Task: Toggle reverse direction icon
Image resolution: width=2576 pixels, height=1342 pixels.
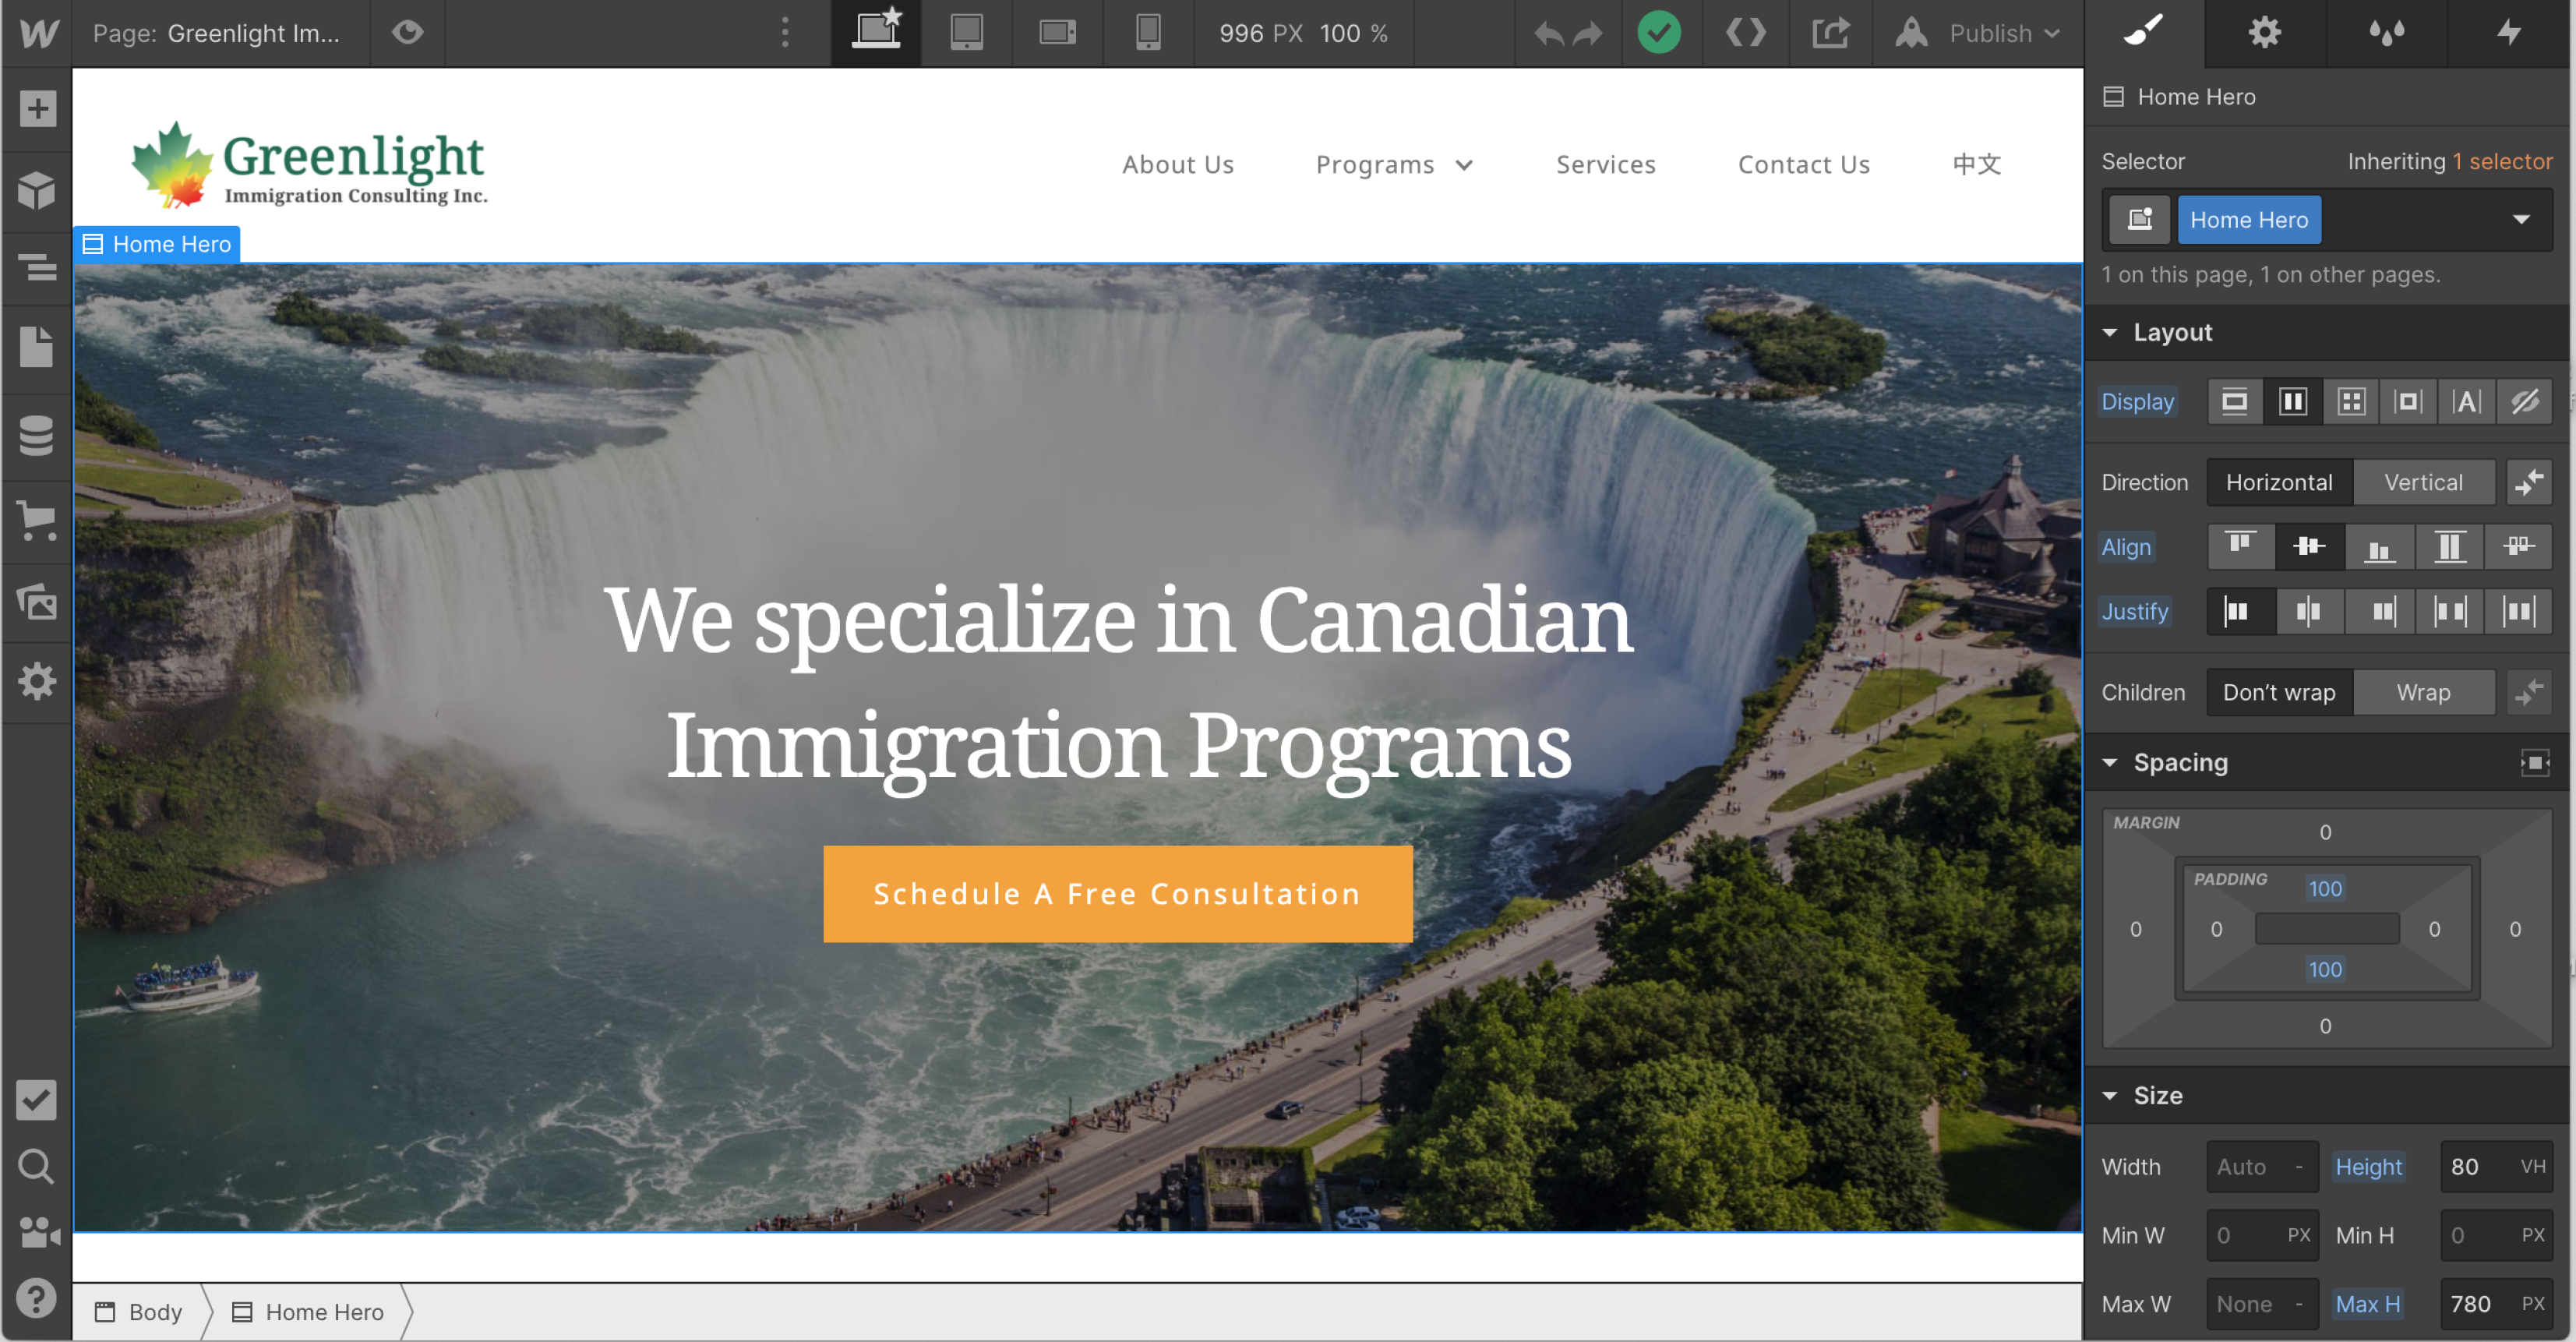Action: [x=2529, y=482]
